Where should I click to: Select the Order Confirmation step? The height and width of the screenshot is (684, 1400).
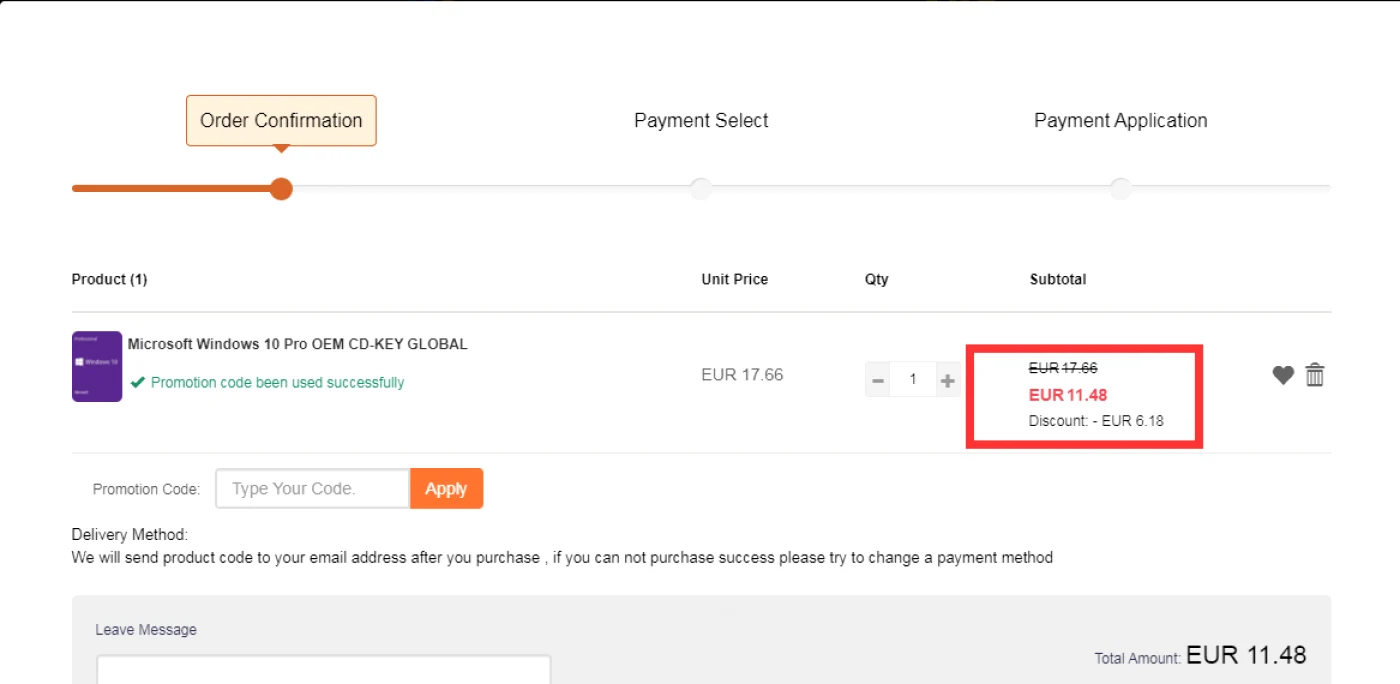click(x=281, y=121)
